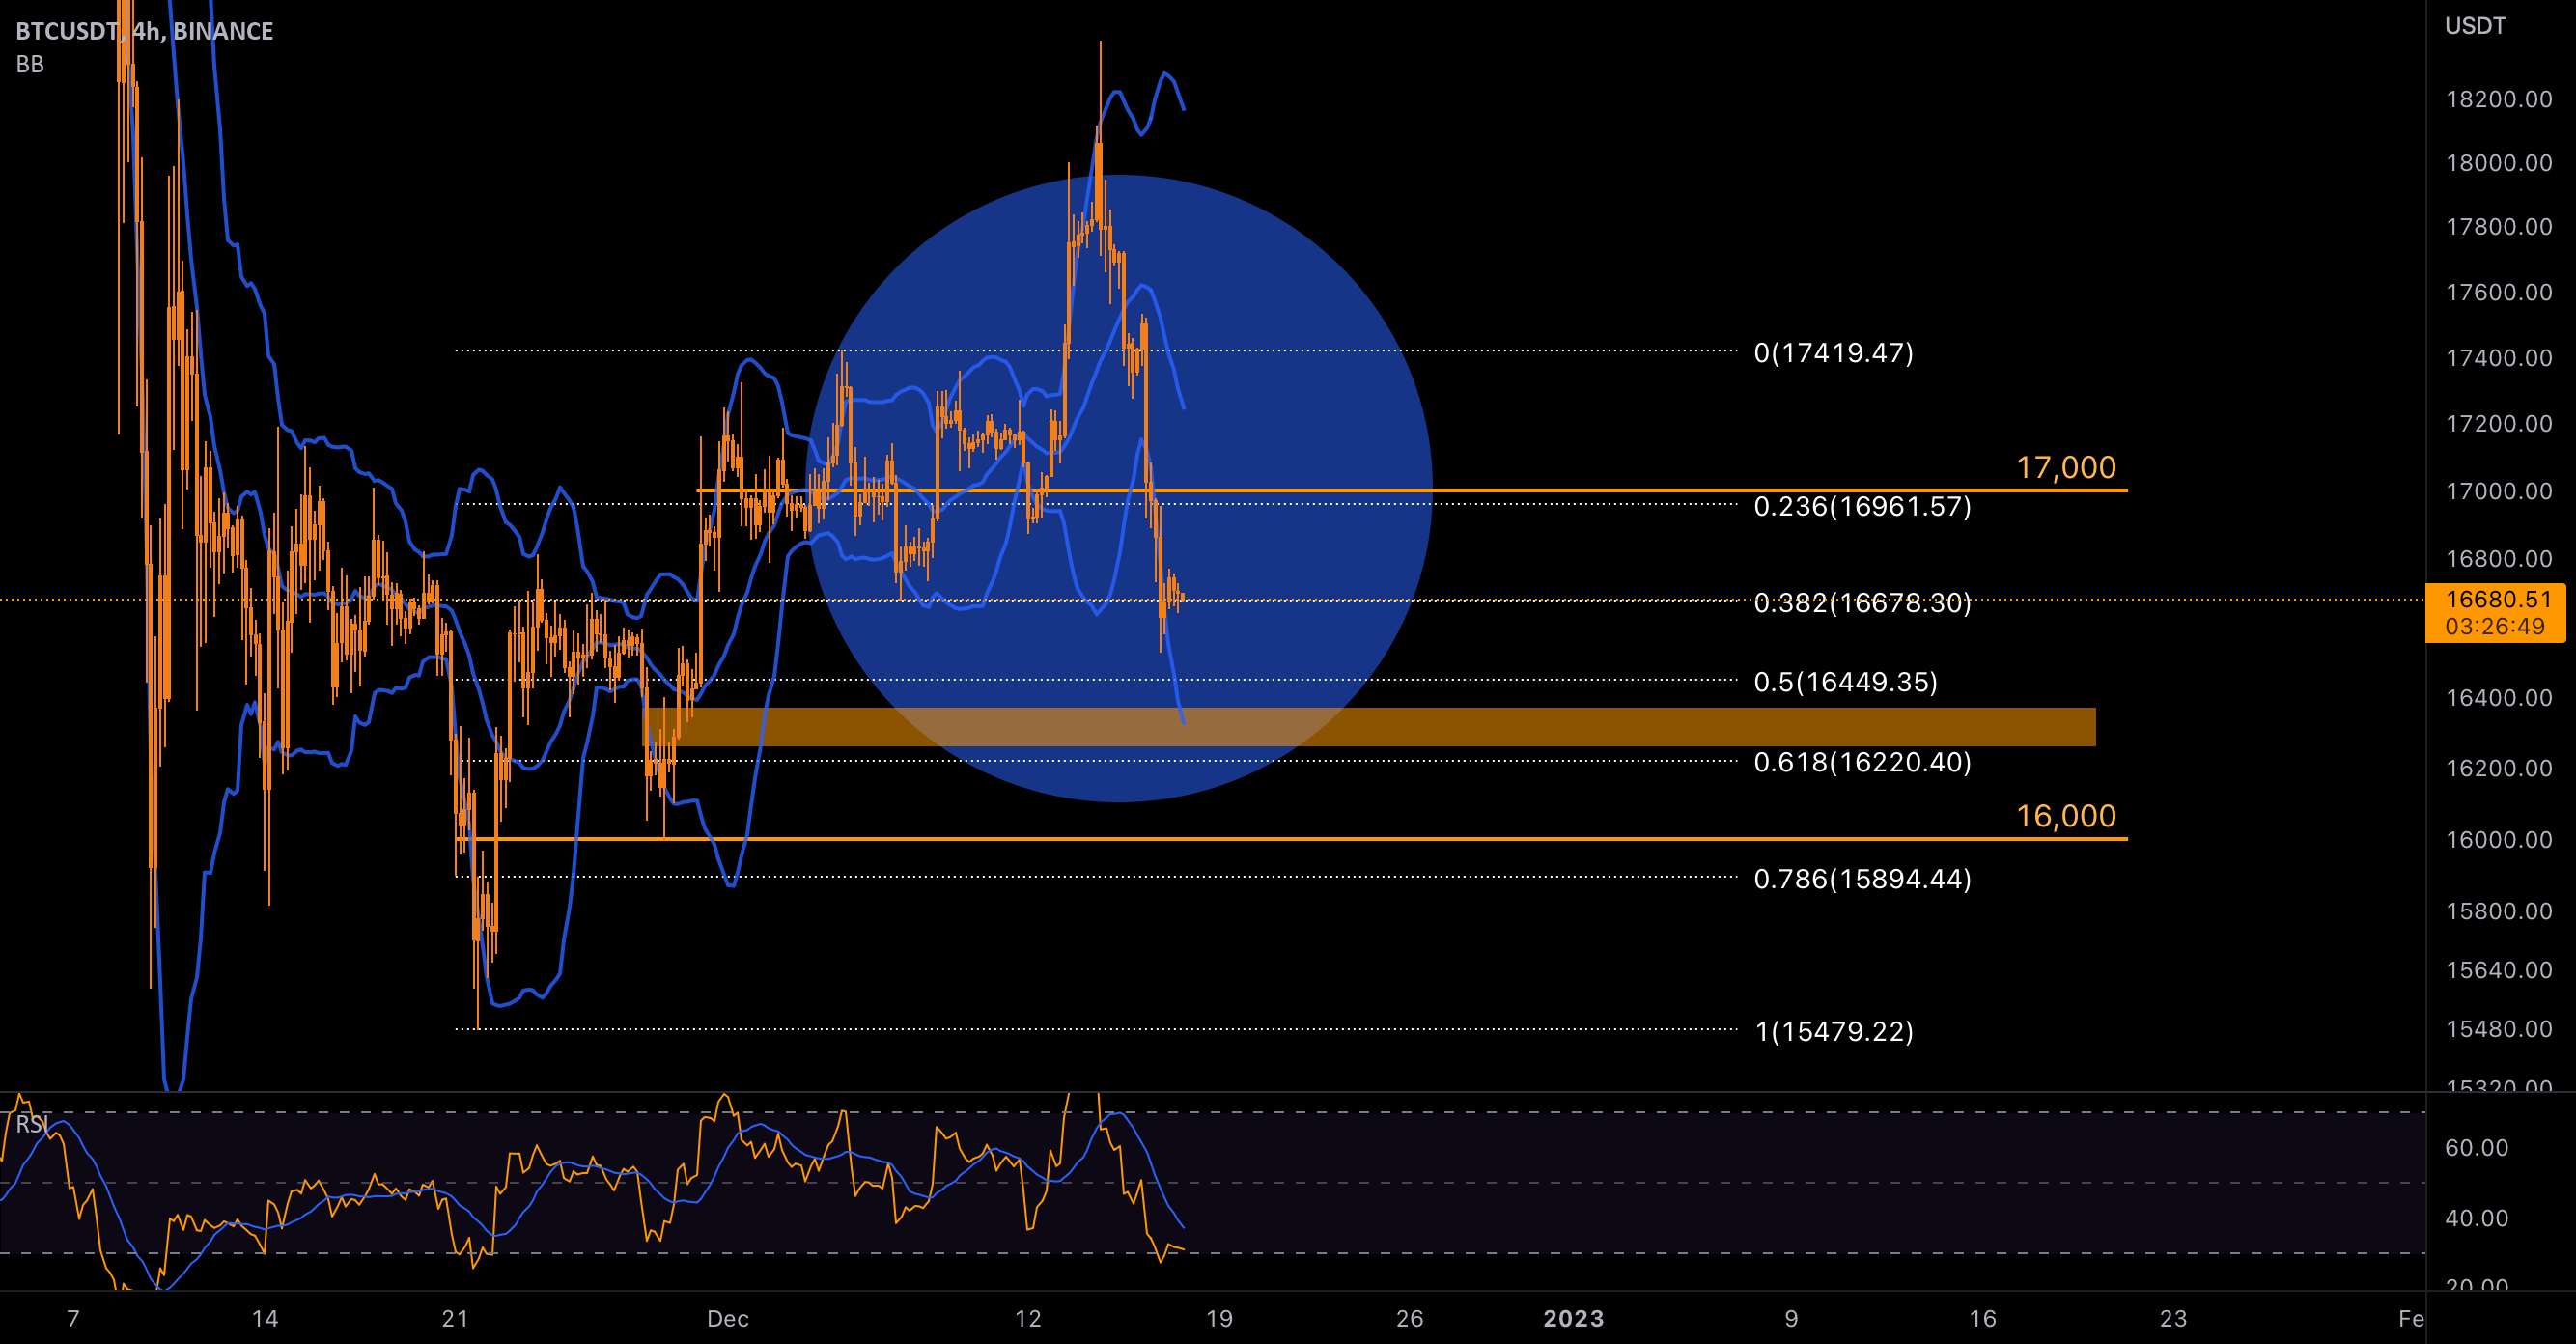Click price axis value 17000.00
Viewport: 2576px width, 1344px height.
point(2499,491)
